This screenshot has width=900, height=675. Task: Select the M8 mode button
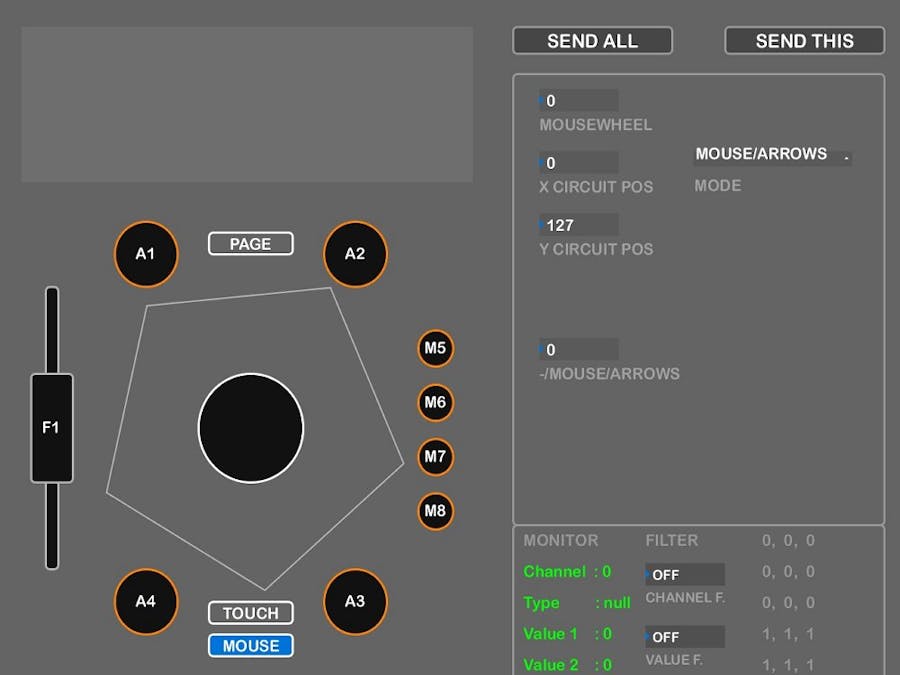coord(435,511)
